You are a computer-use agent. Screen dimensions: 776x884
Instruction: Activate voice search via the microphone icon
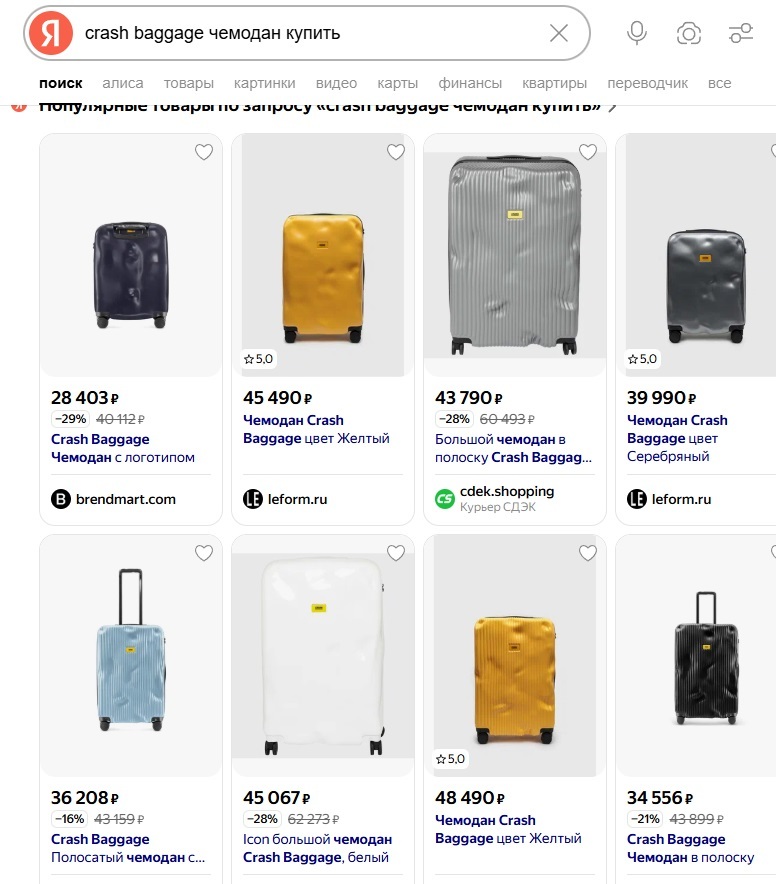pyautogui.click(x=637, y=32)
